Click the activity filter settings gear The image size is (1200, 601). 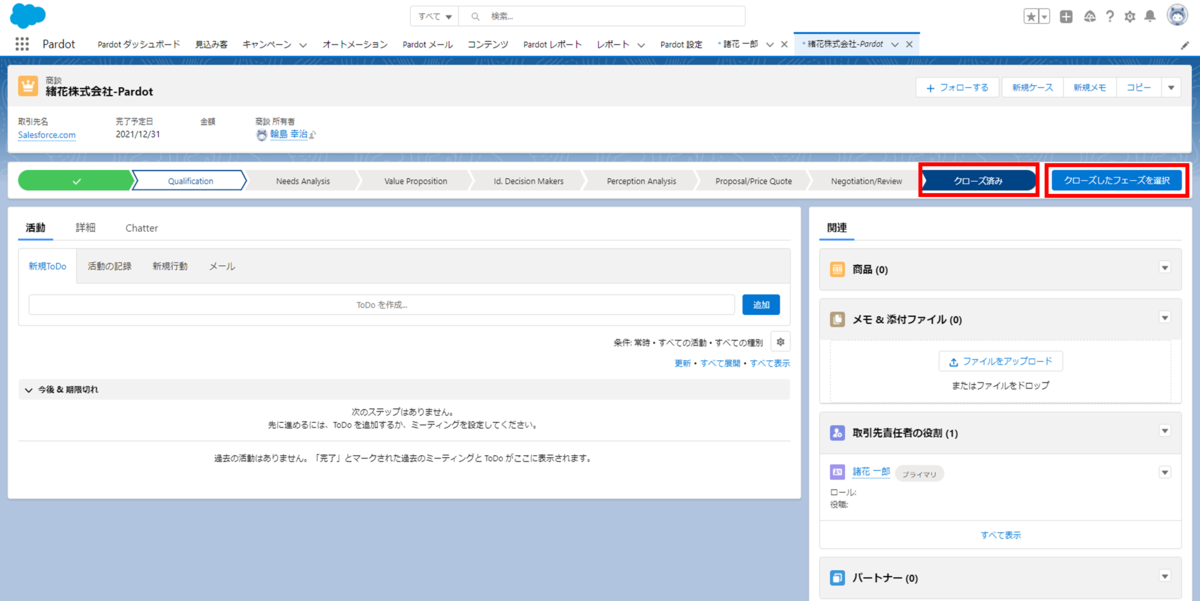780,342
